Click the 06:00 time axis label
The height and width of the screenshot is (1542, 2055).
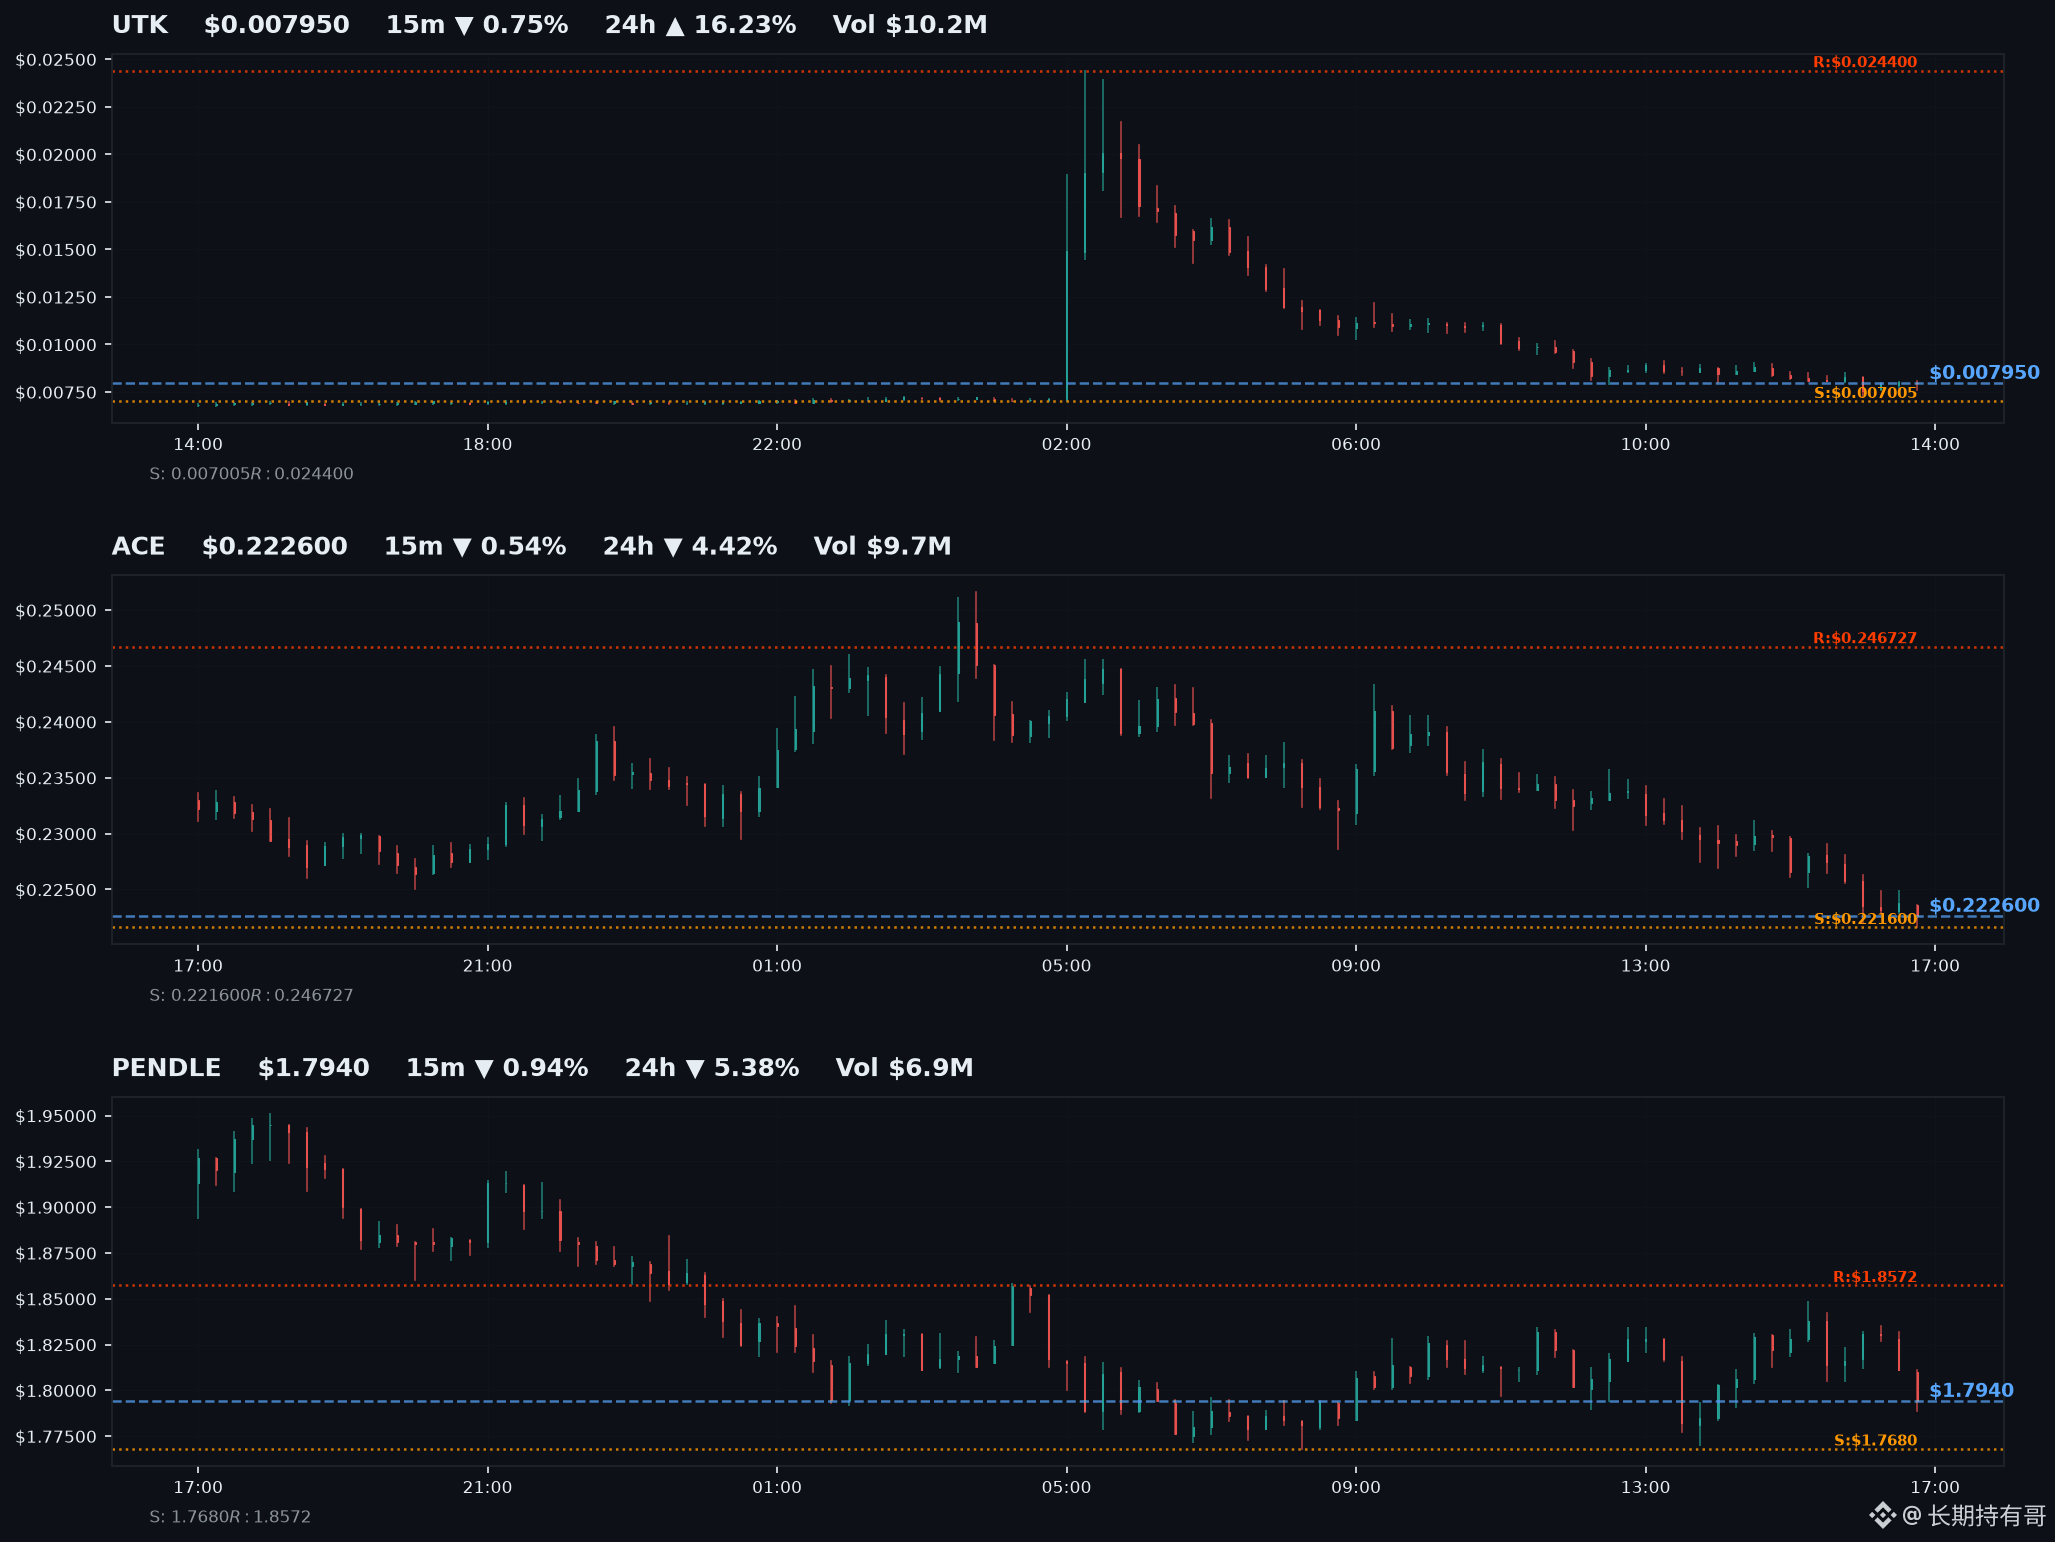[1356, 445]
